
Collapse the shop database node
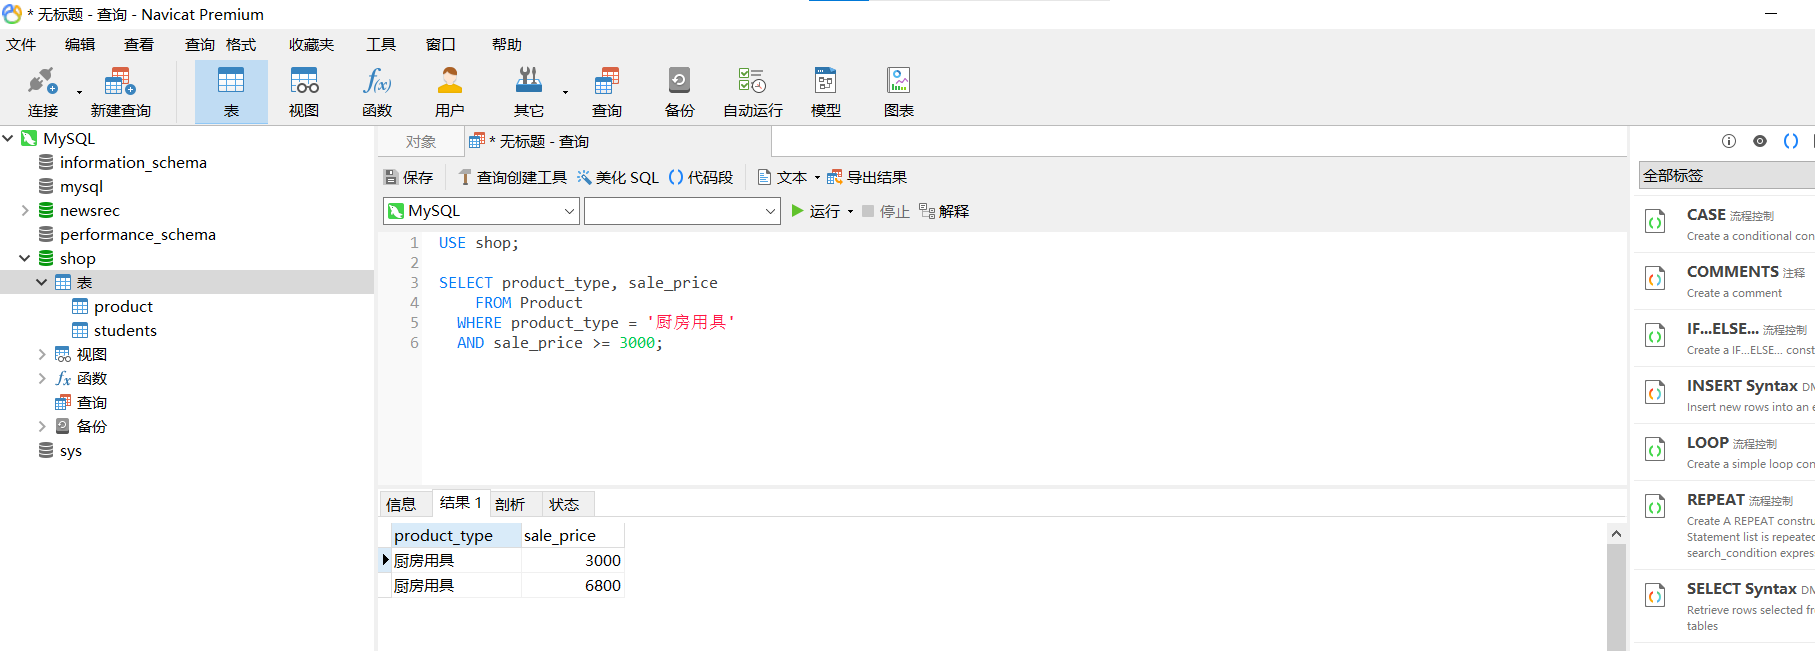(25, 258)
